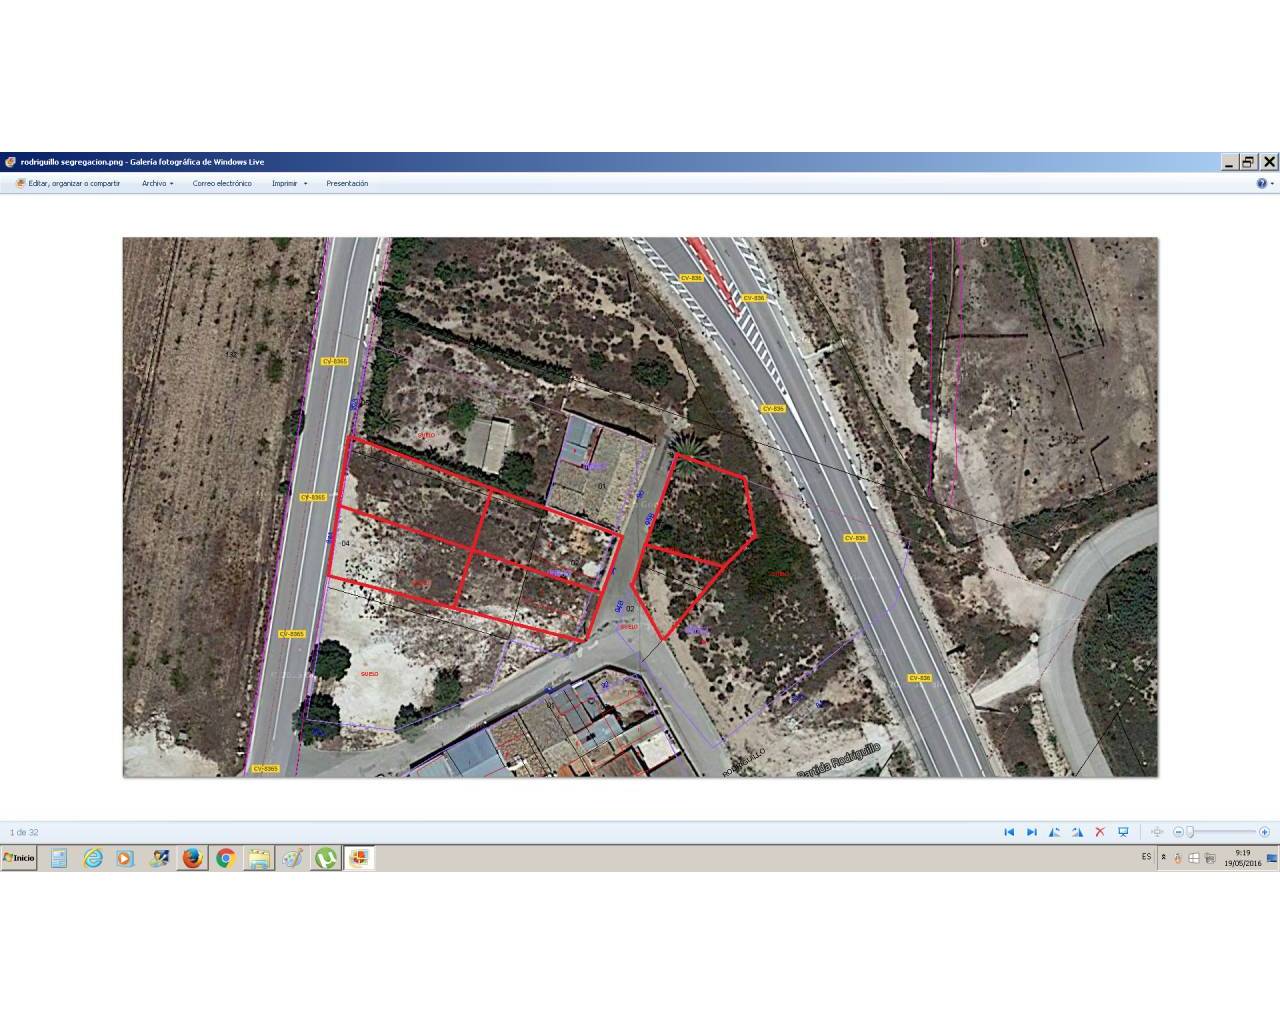Delete the photo with the red X
Screen dimensions: 1280x1024
(1100, 832)
